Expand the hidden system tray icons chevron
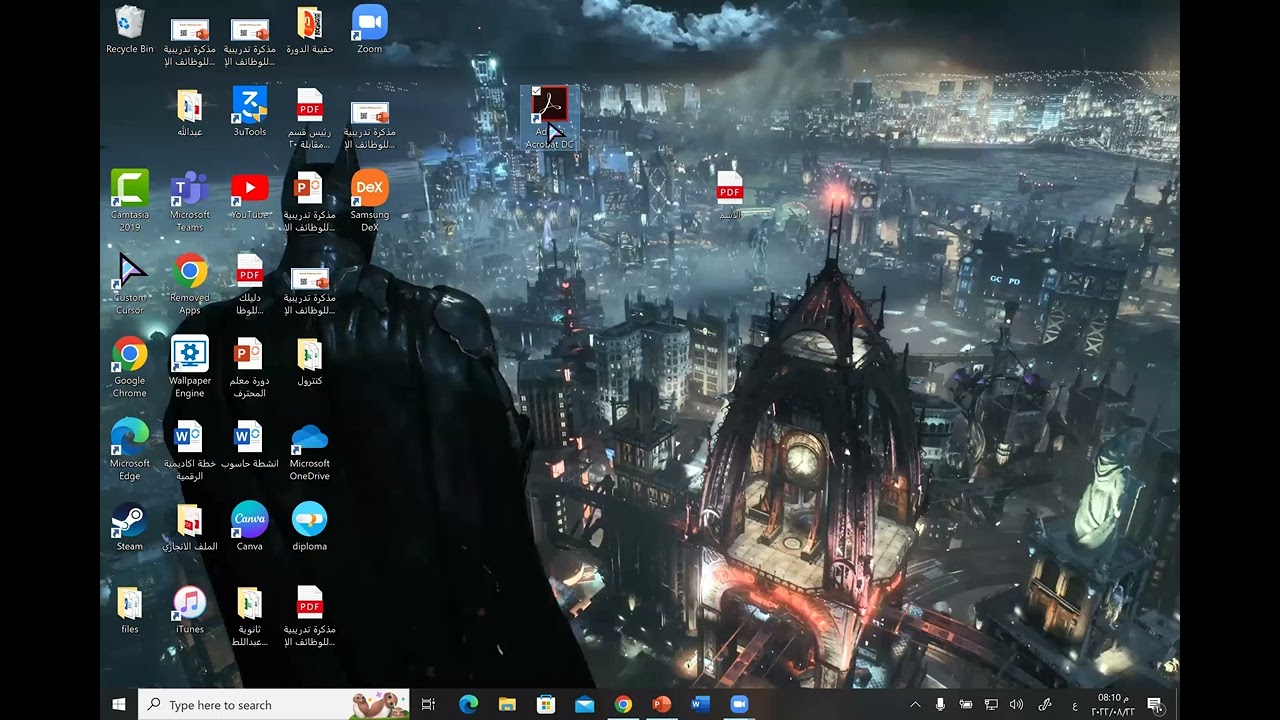Screen dimensions: 1280x720 click(915, 705)
